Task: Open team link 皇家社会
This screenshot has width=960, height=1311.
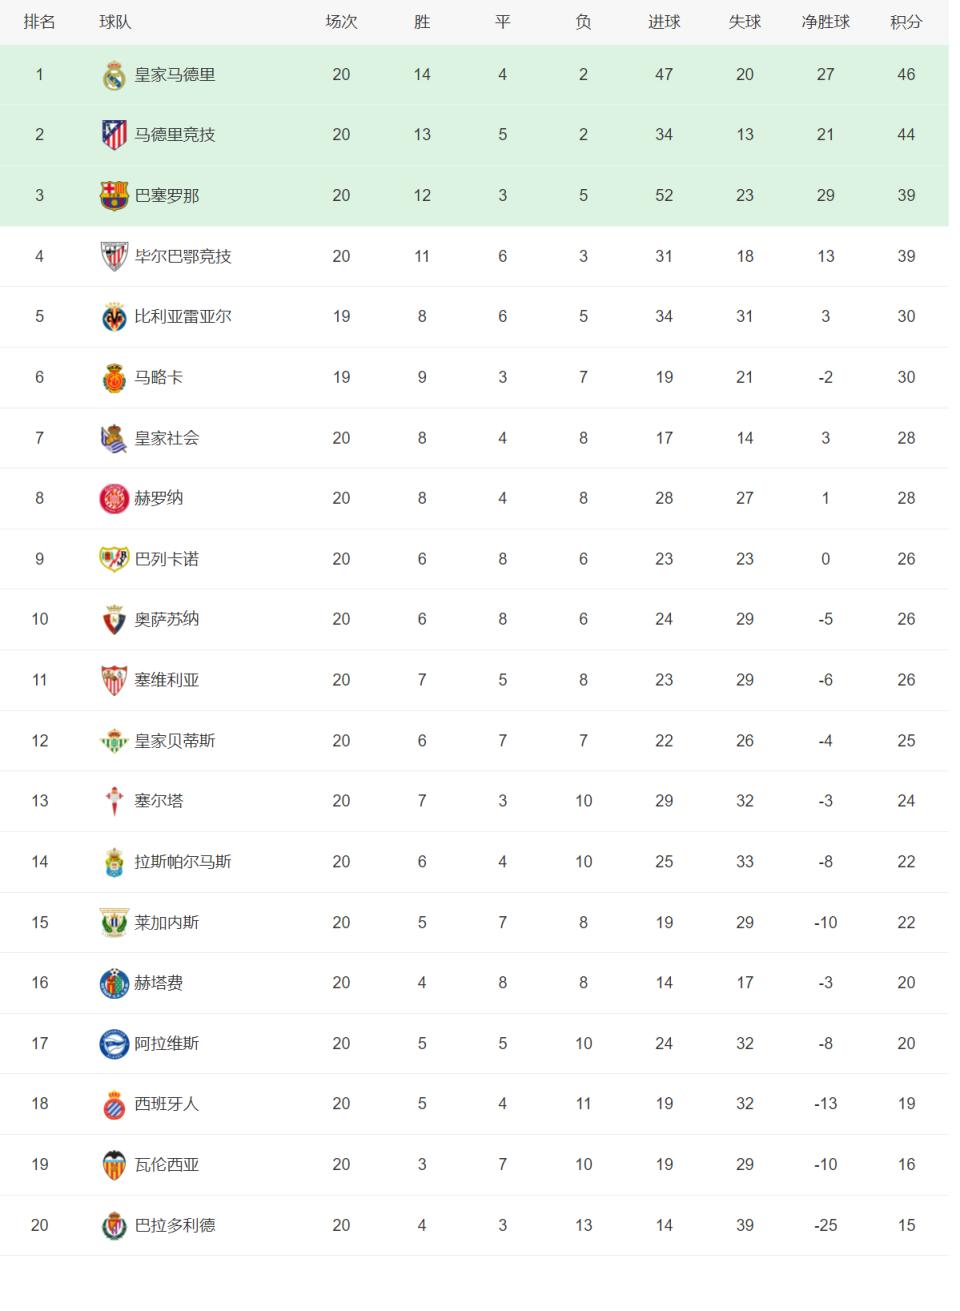Action: (x=167, y=438)
